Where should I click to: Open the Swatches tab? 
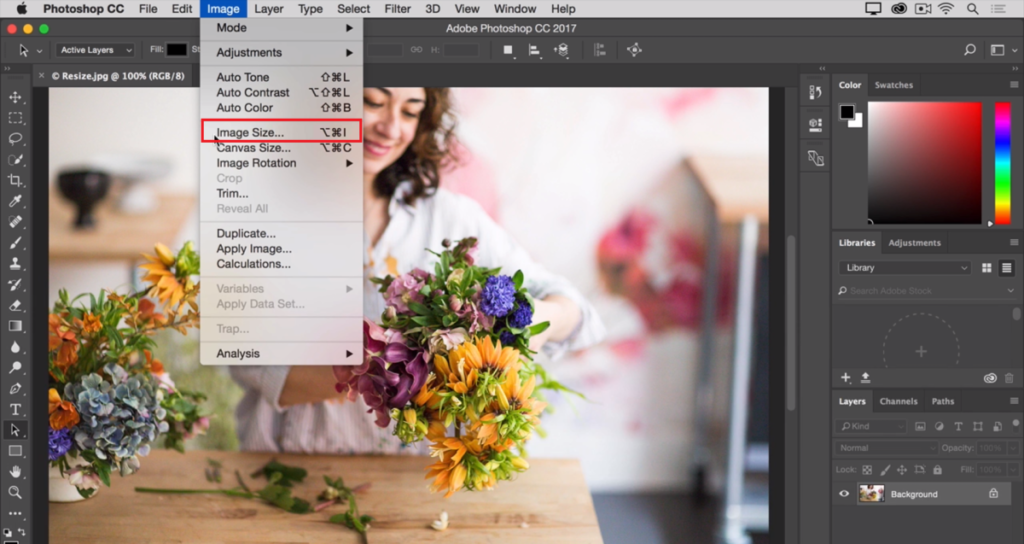point(893,85)
